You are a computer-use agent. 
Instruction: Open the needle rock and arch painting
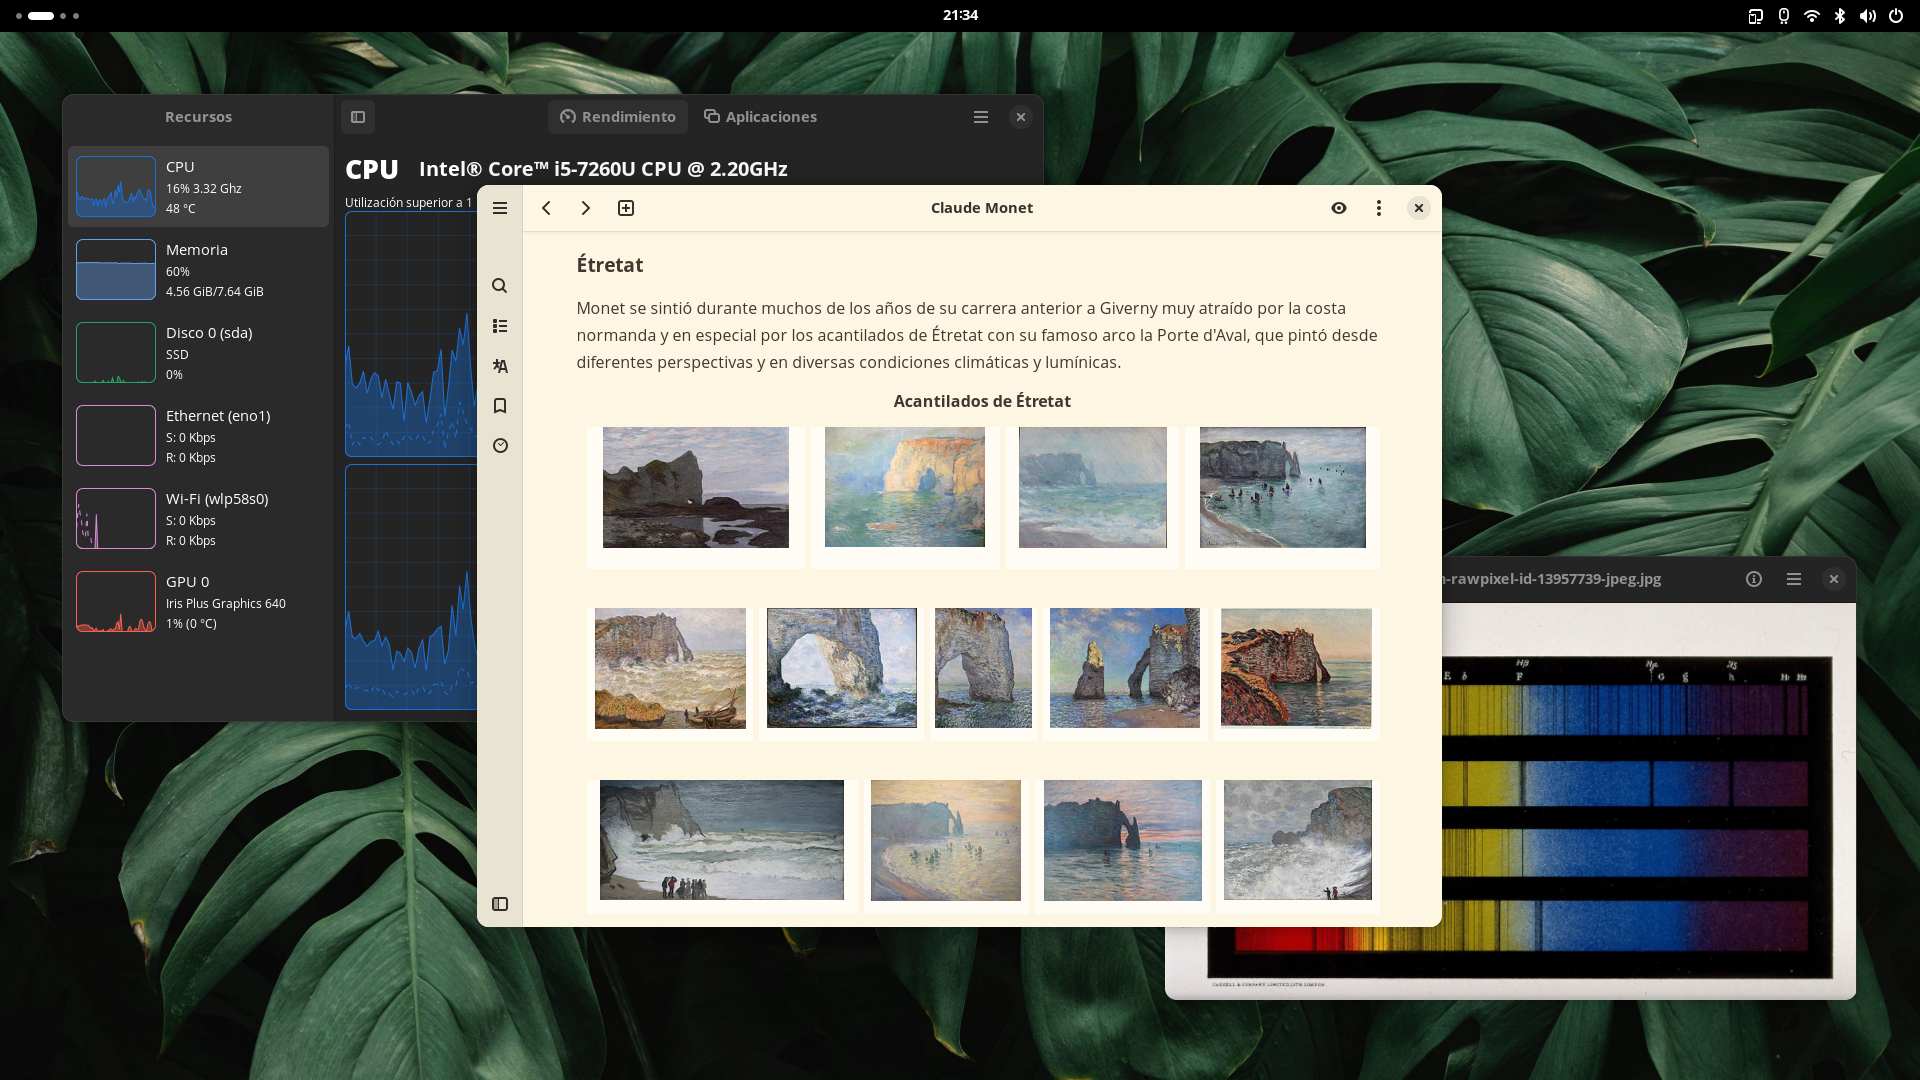[1125, 668]
